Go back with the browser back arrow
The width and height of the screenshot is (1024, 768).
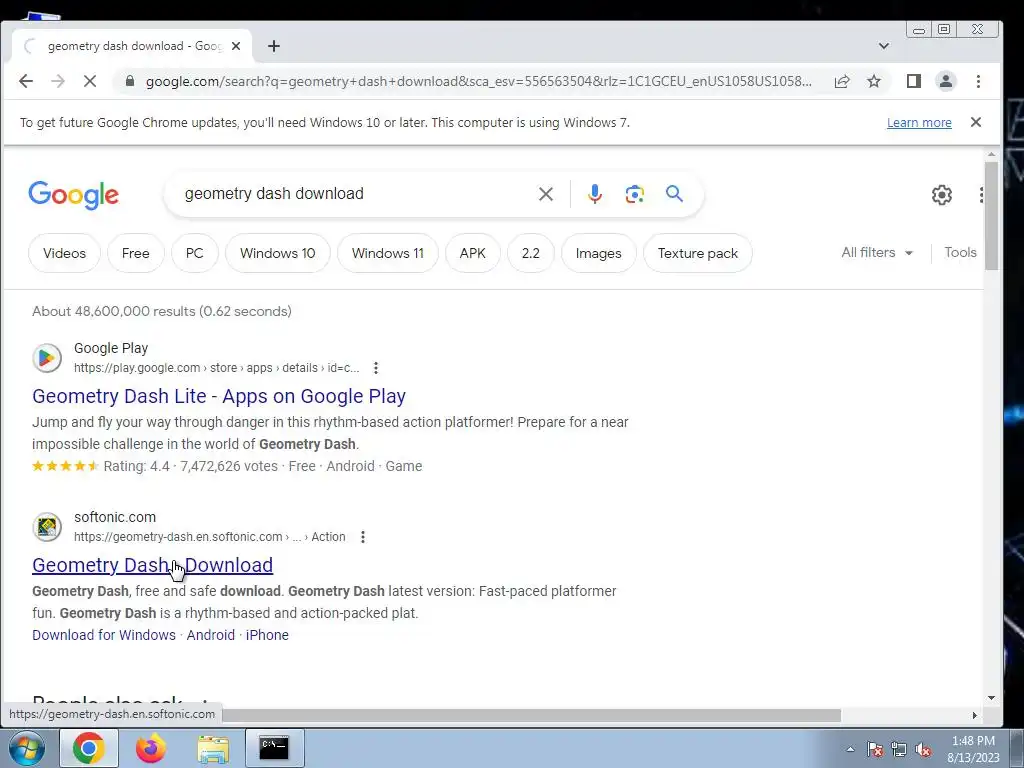25,81
